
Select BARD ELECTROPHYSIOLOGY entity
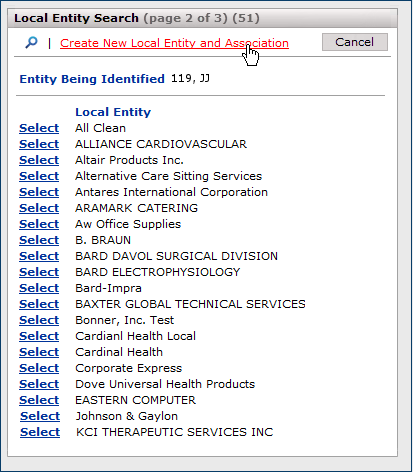[39, 272]
